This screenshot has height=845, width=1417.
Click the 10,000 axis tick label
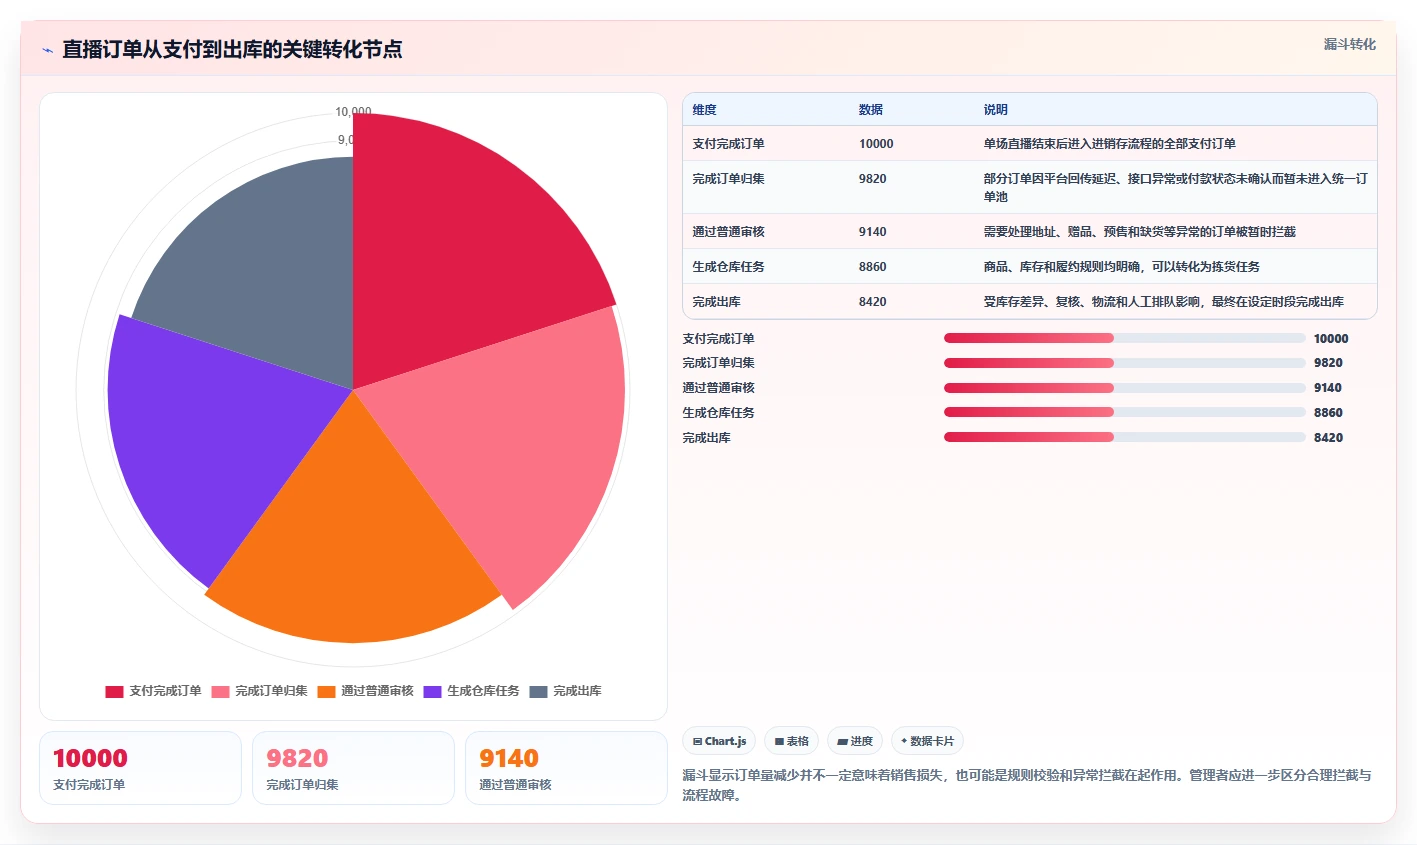tap(353, 112)
